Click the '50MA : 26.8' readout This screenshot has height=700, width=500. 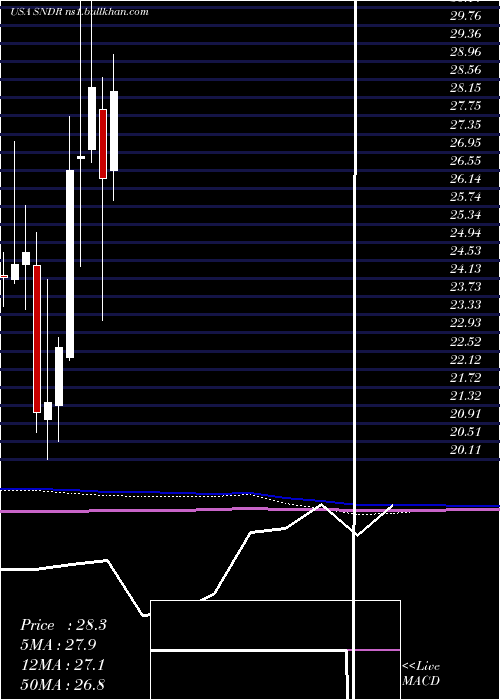62,684
